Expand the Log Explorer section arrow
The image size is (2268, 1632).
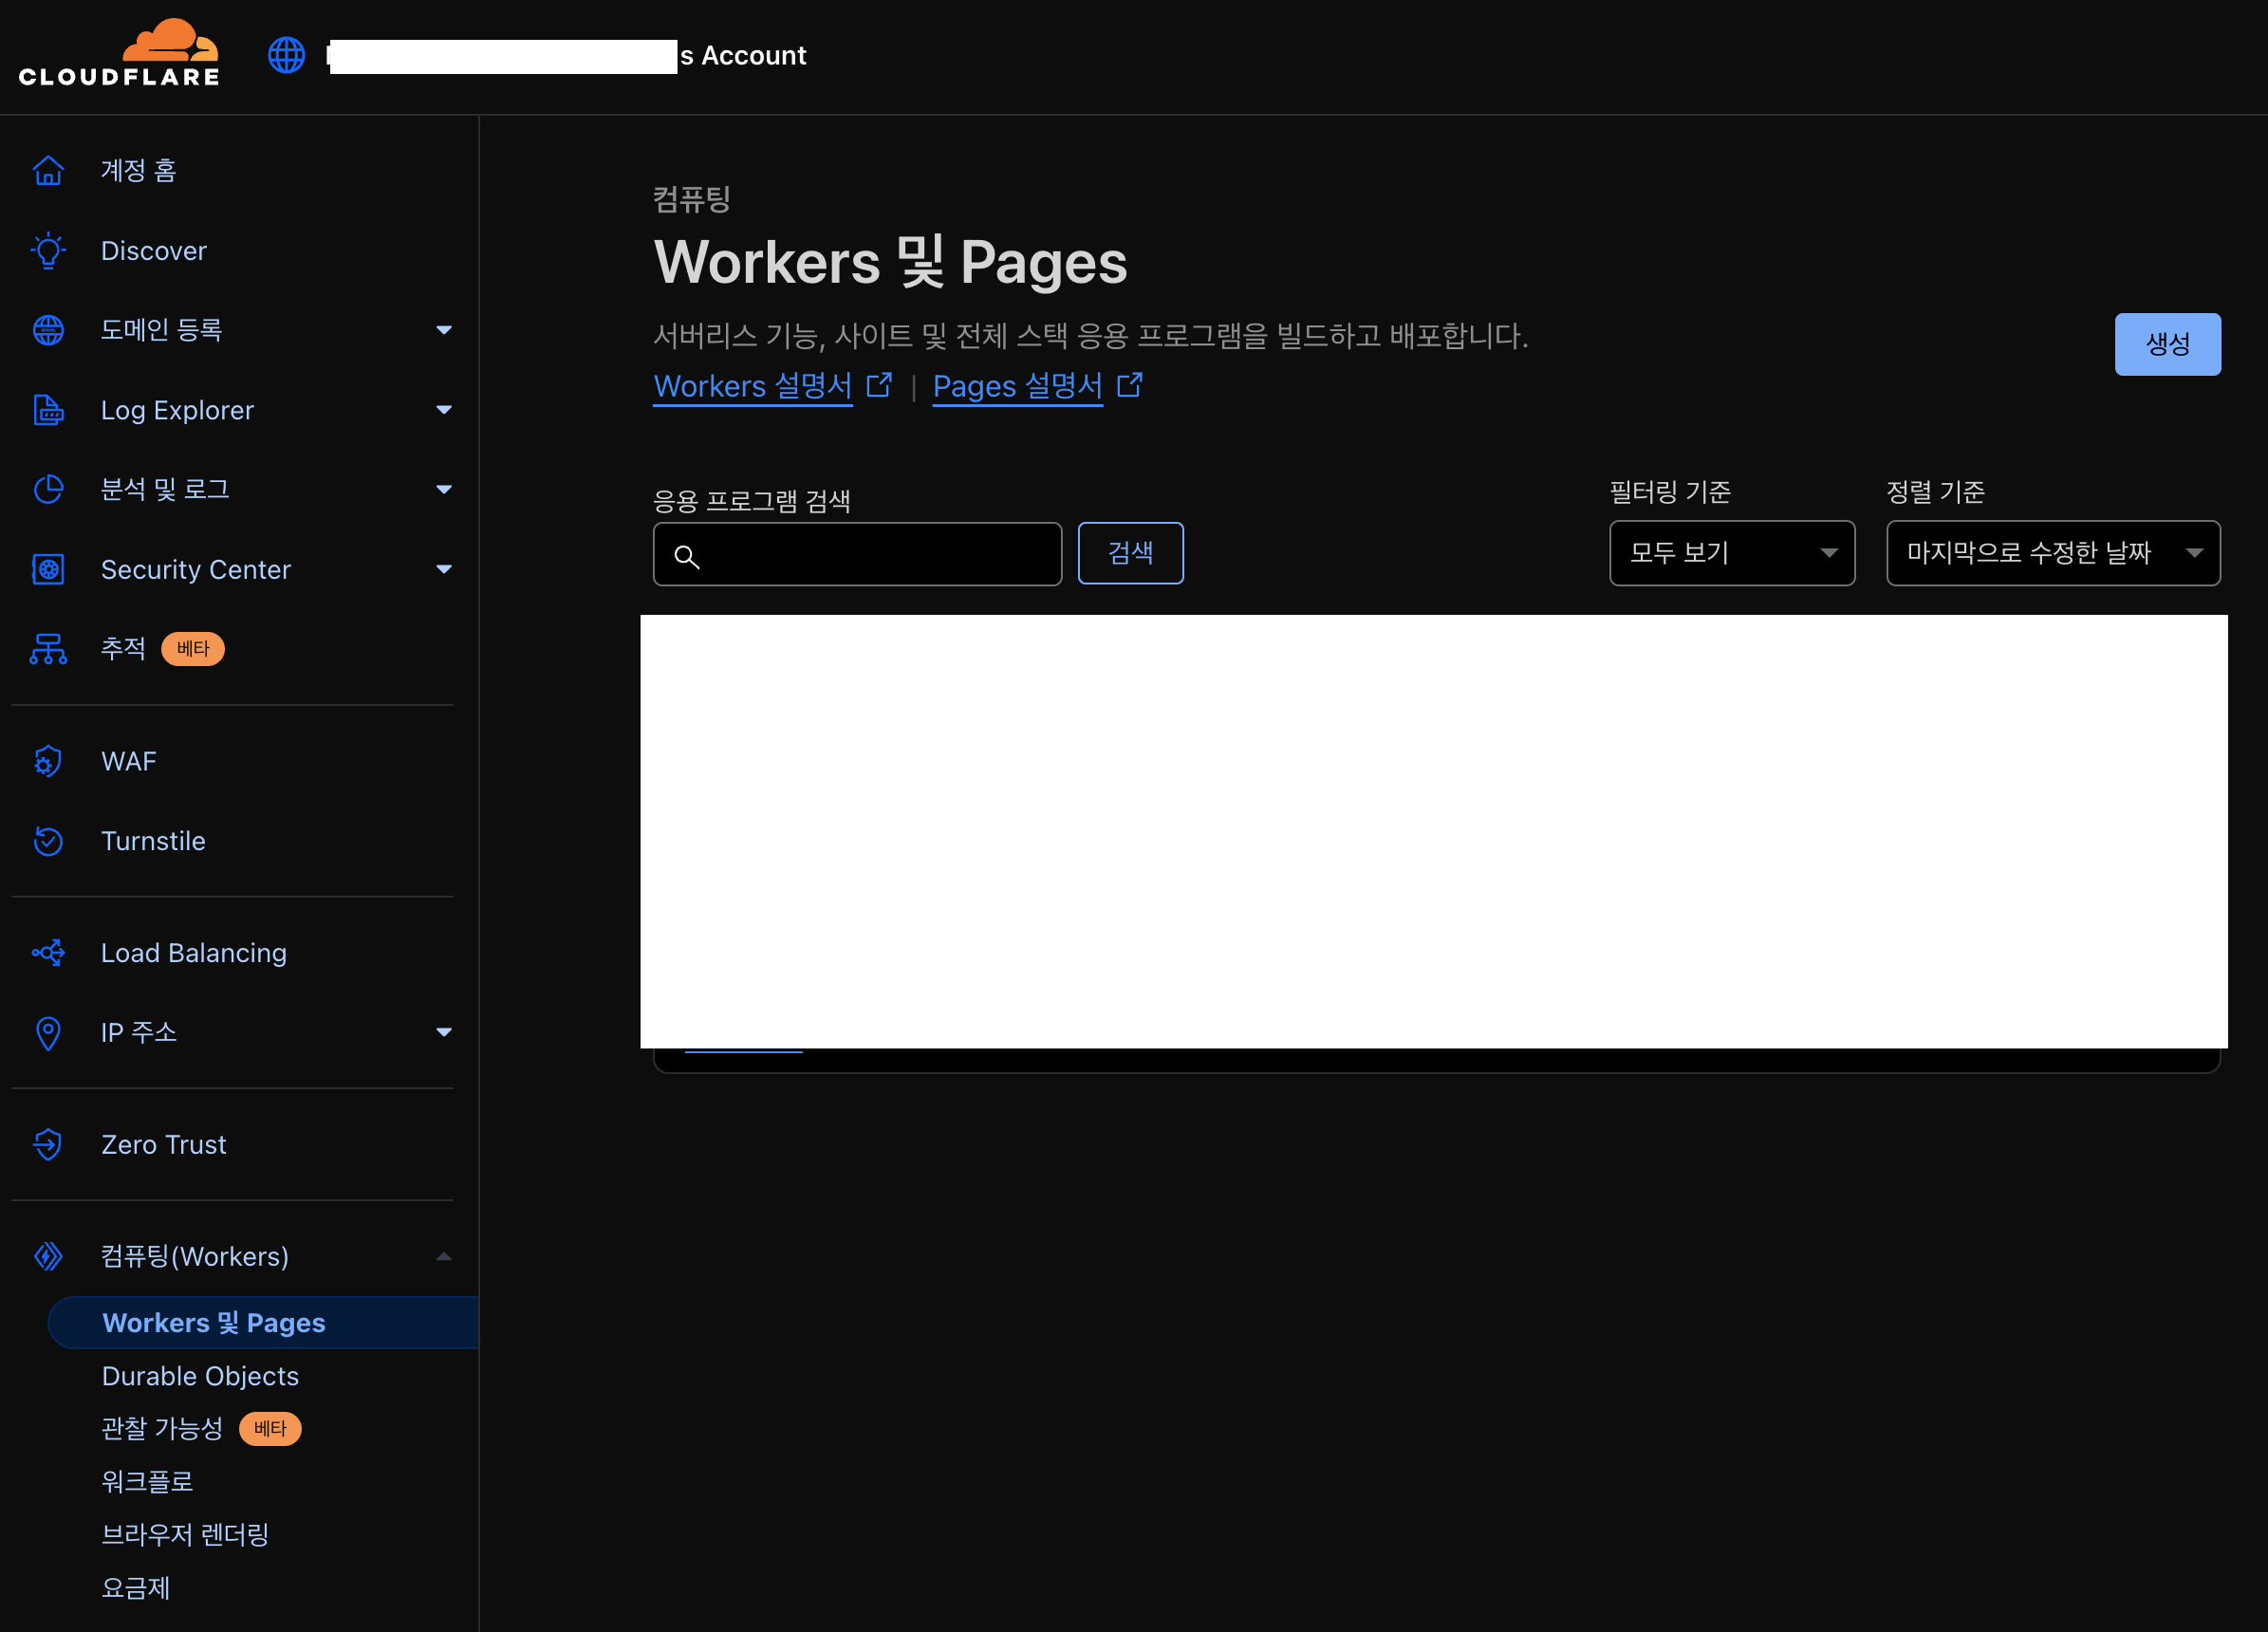(x=443, y=410)
